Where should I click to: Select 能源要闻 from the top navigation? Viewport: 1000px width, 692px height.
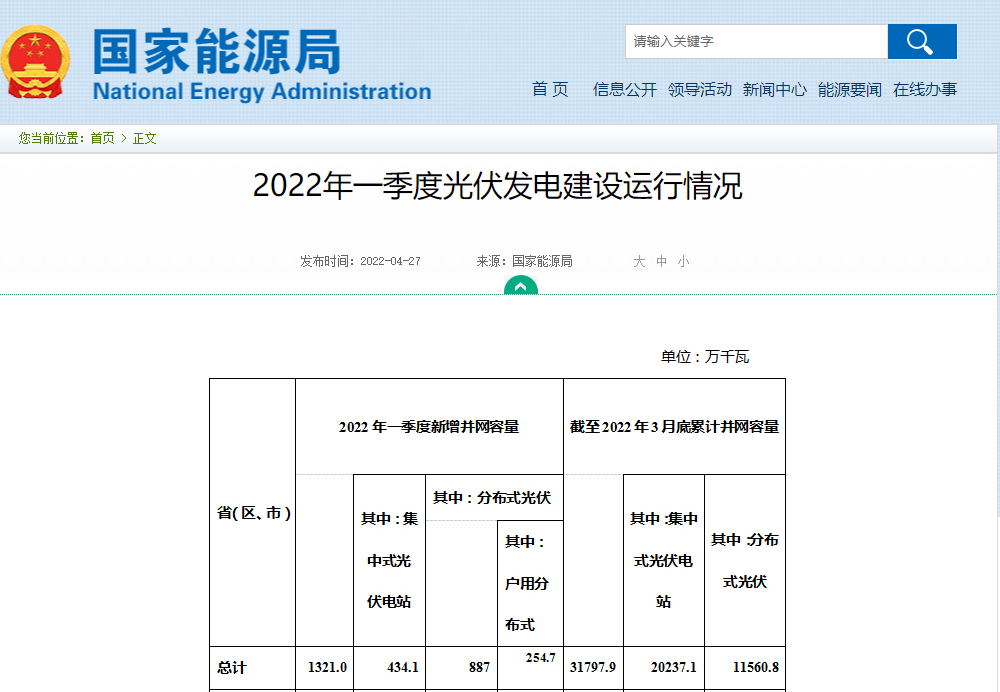pos(850,89)
